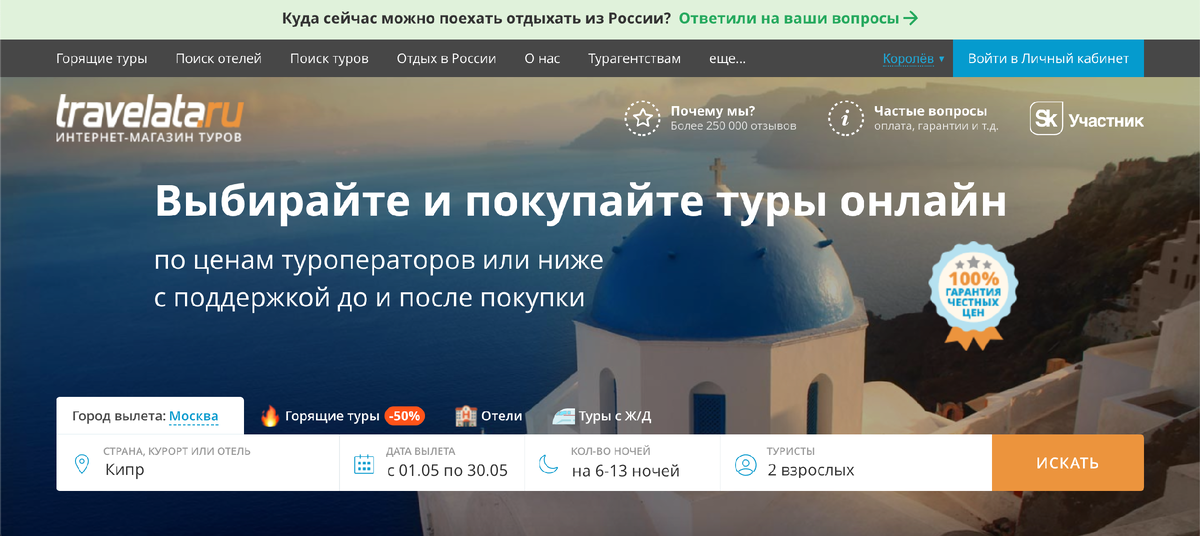The height and width of the screenshot is (536, 1200).
Task: Click the moon icon in Кол-во ночей field
Action: [x=548, y=464]
